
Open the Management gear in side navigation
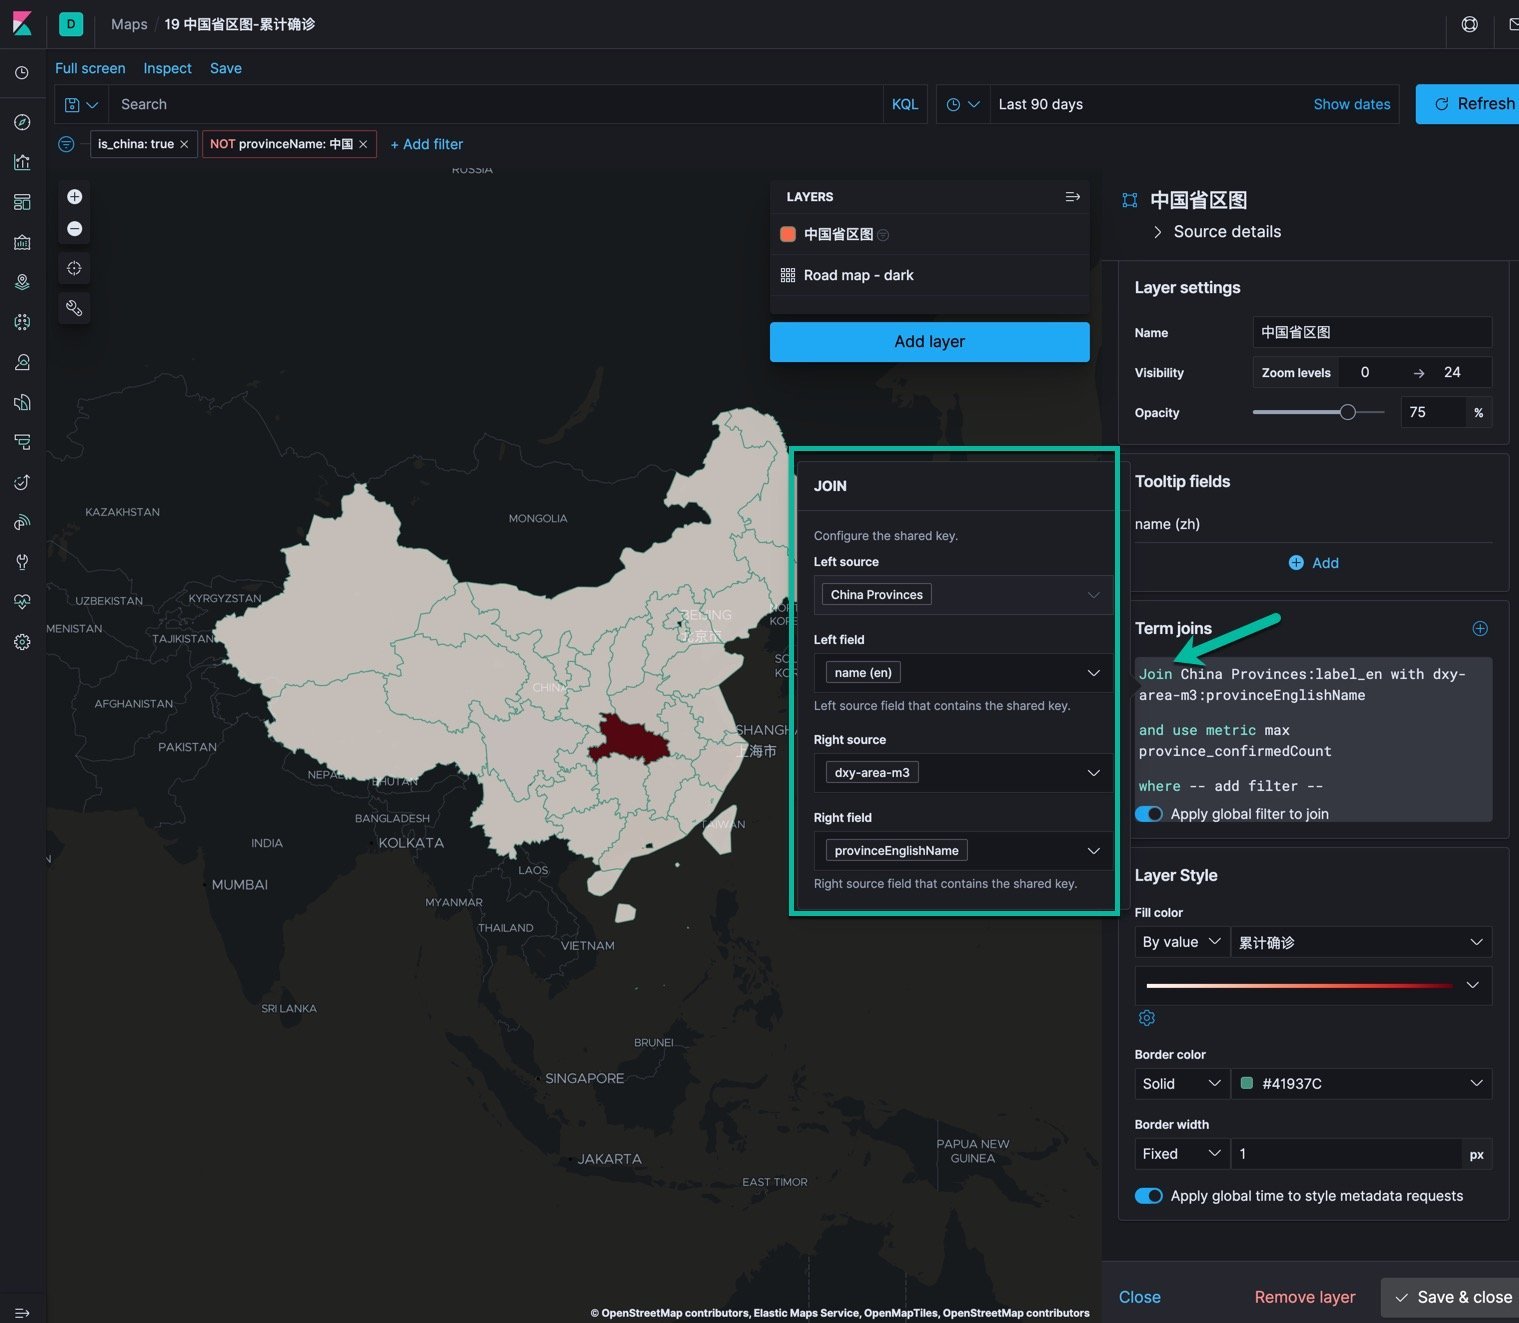pos(22,642)
